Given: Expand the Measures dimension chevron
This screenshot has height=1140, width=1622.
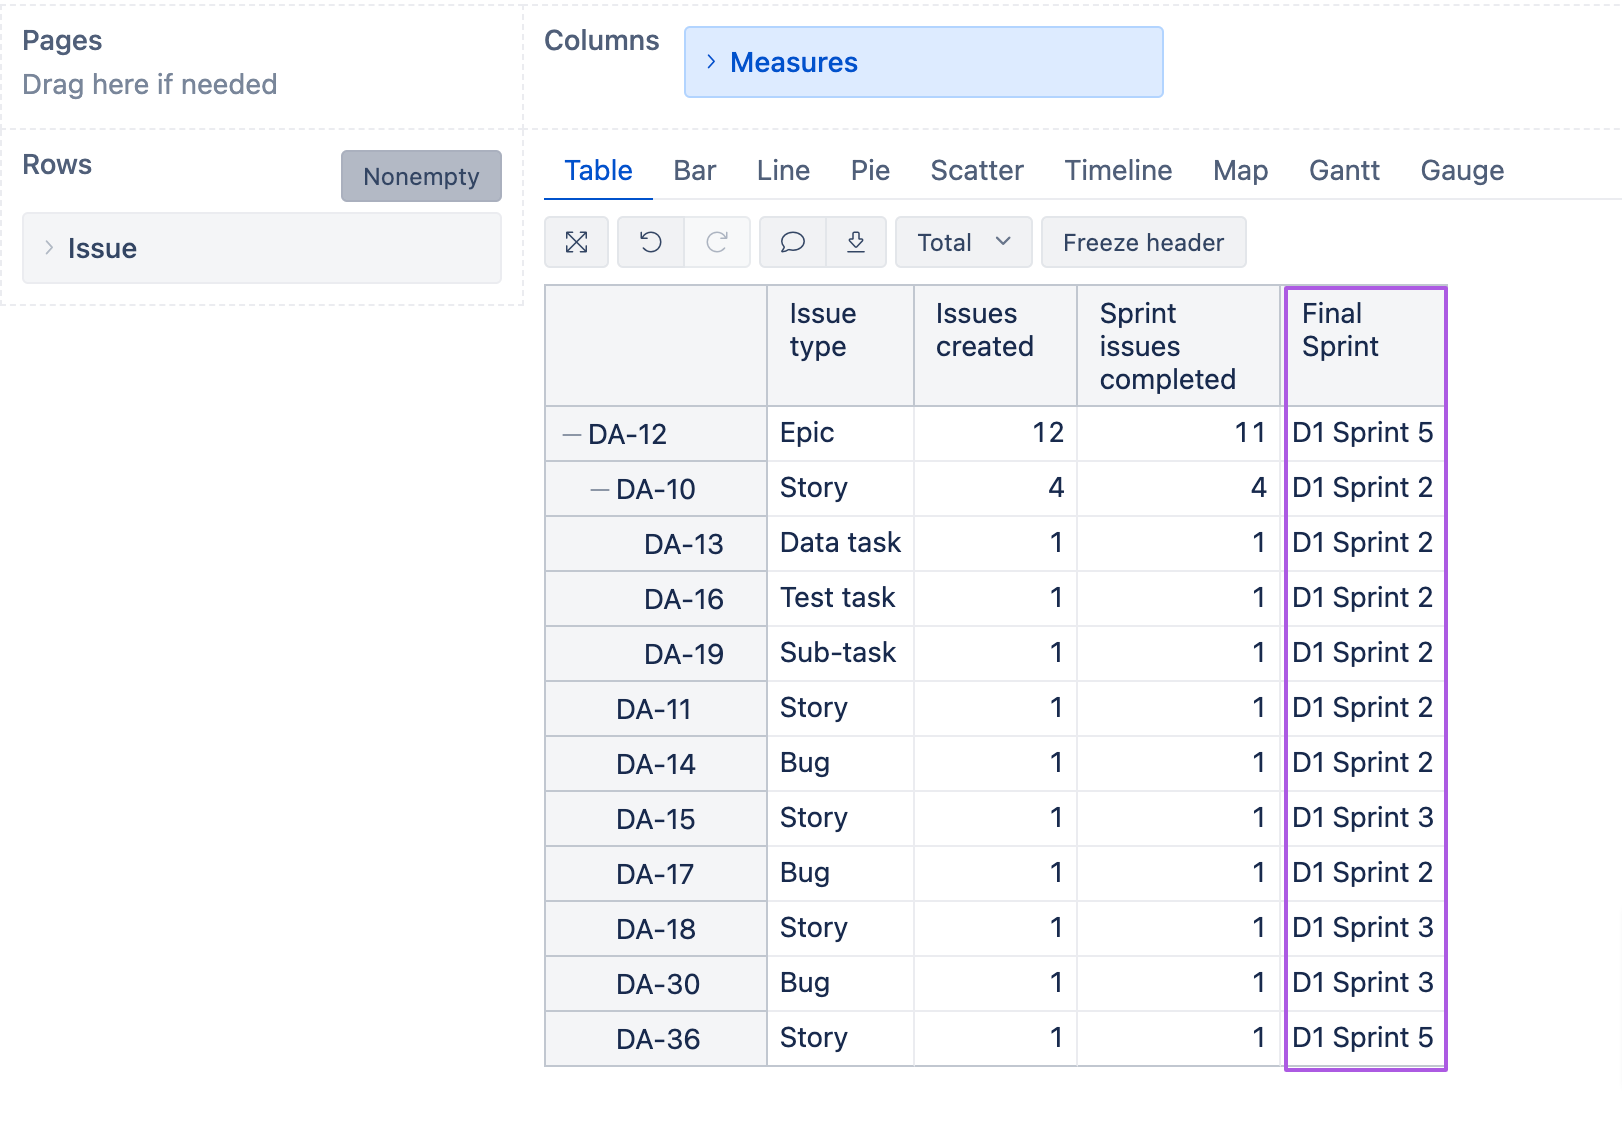Looking at the screenshot, I should coord(711,62).
